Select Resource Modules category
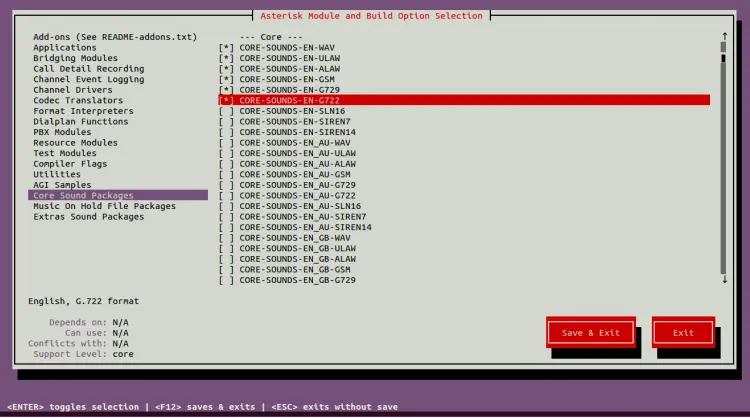Screen dimensions: 750x418 coord(75,143)
